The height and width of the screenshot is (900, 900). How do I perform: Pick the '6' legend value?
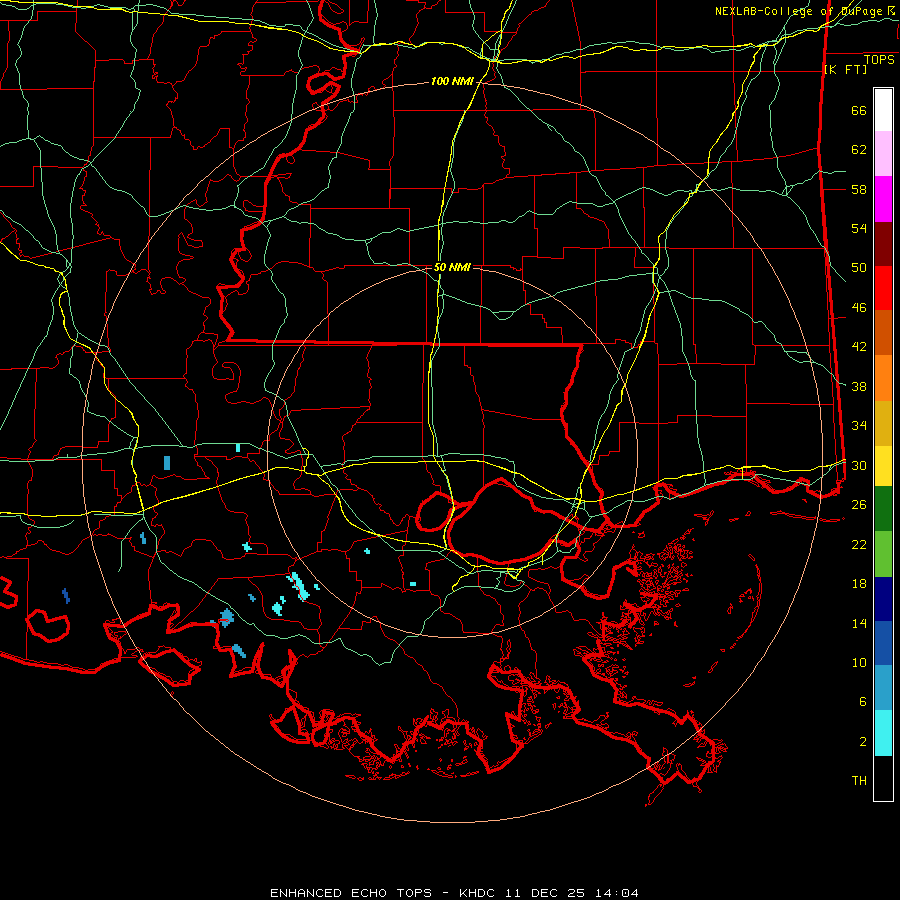[863, 702]
